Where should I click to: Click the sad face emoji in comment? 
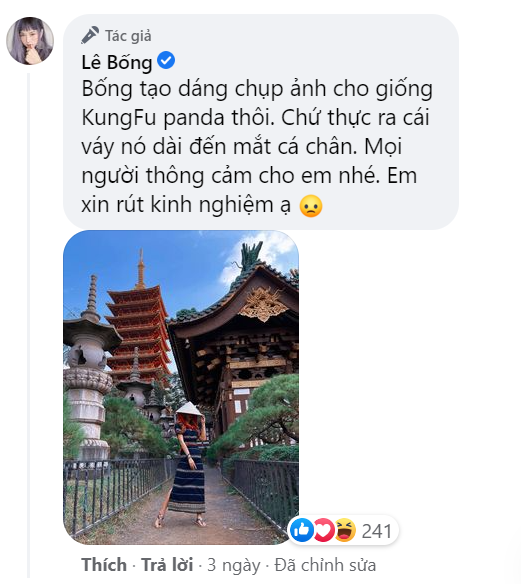[311, 206]
